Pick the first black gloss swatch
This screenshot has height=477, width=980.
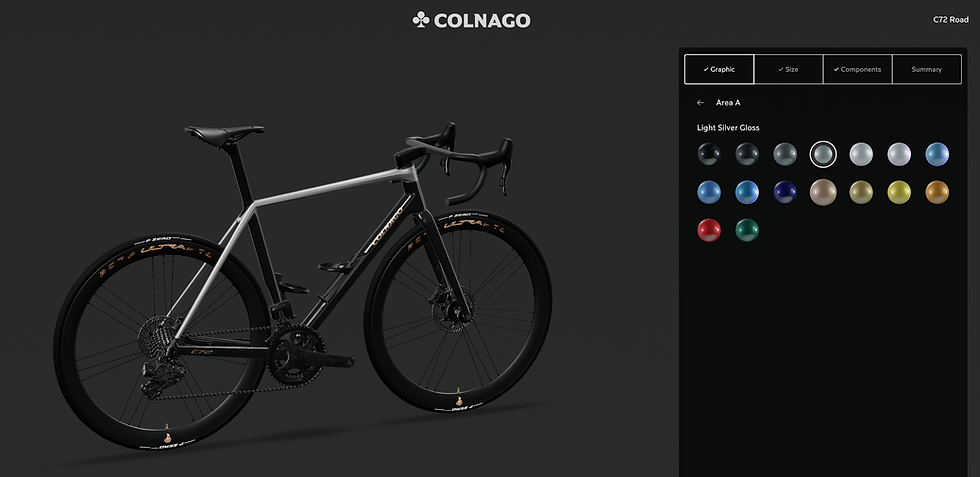point(709,154)
